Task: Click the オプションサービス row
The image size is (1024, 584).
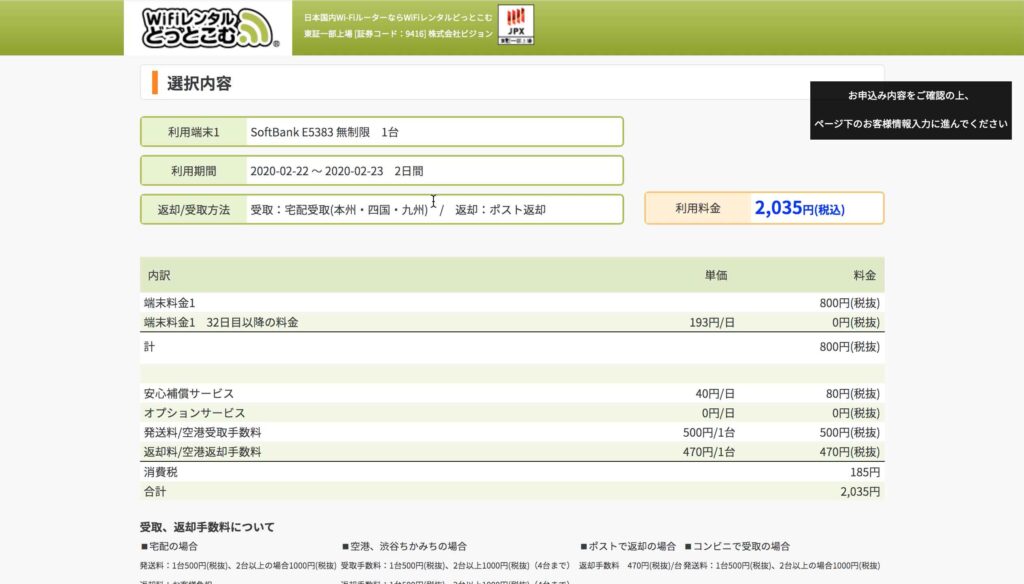Action: pyautogui.click(x=511, y=413)
